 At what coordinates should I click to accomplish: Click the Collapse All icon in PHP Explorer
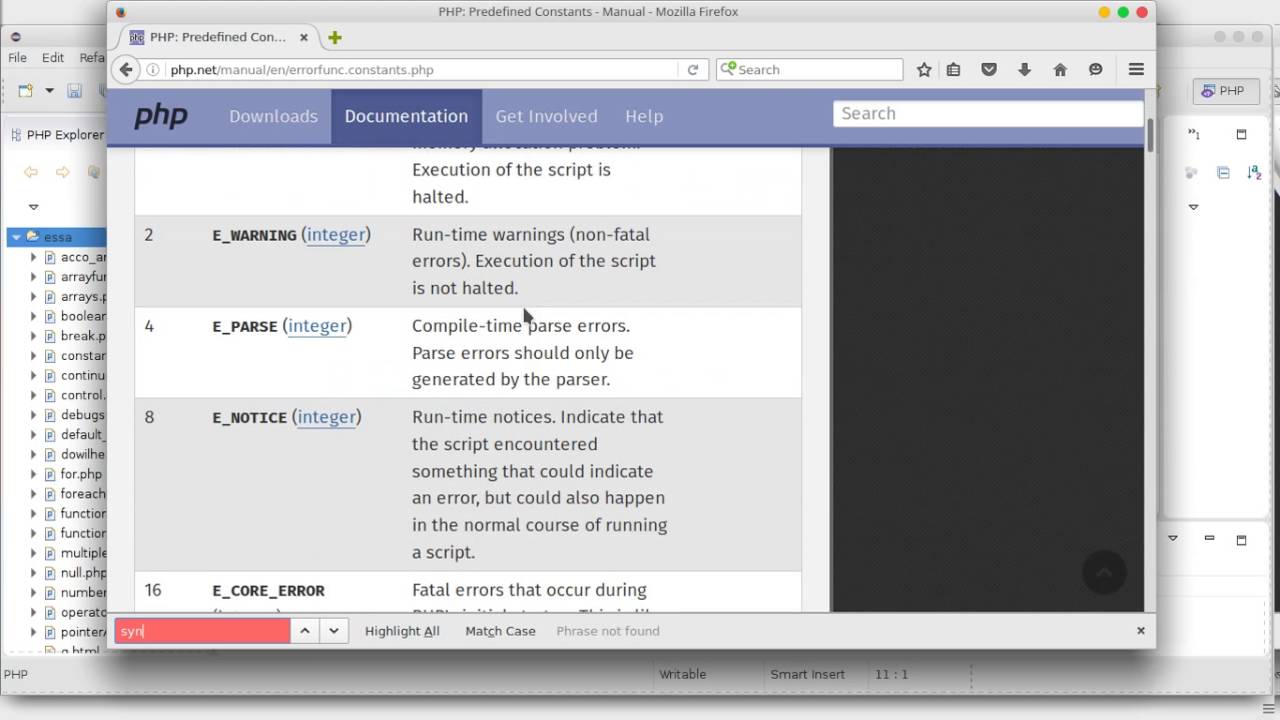coord(92,172)
